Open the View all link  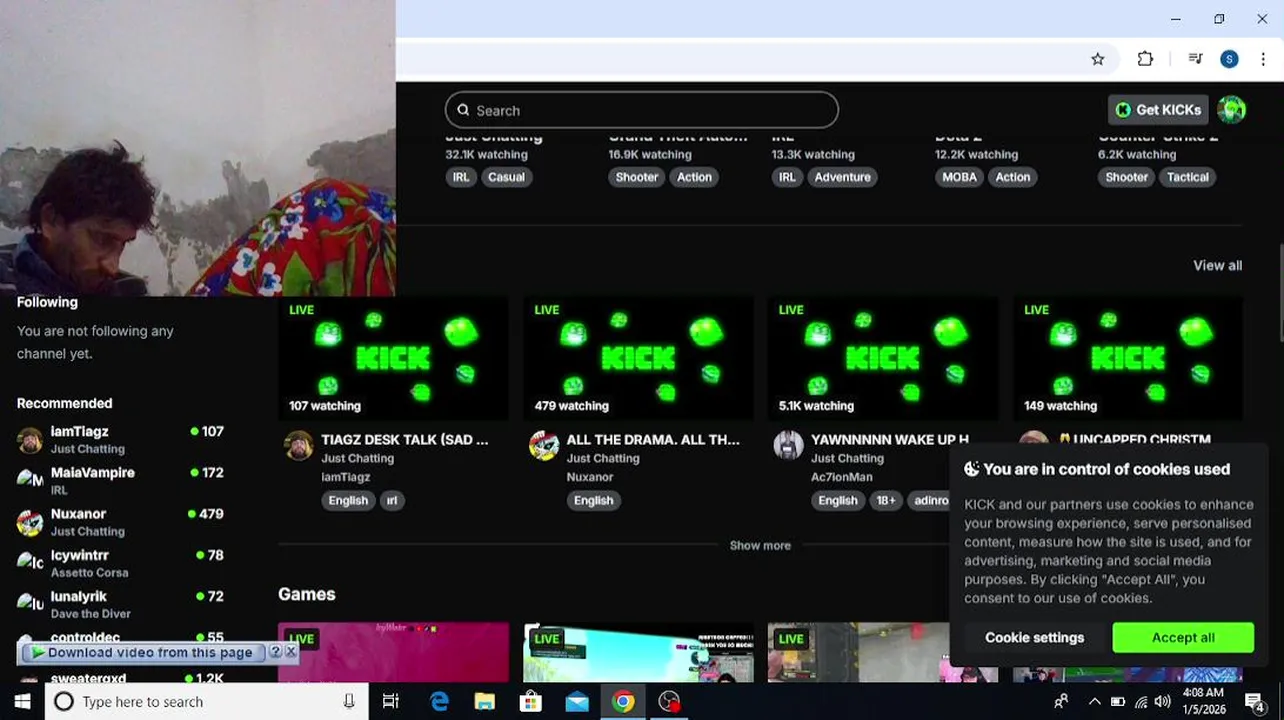point(1217,265)
